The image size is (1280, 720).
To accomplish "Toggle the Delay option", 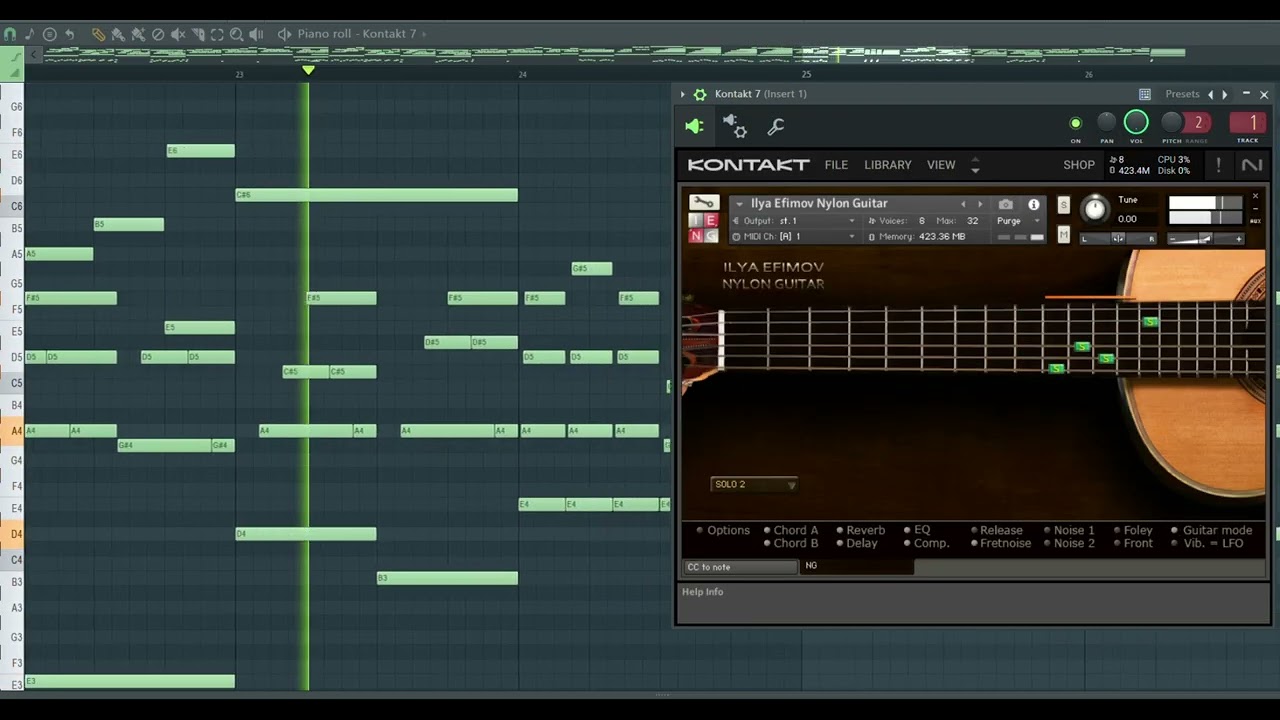I will click(855, 543).
